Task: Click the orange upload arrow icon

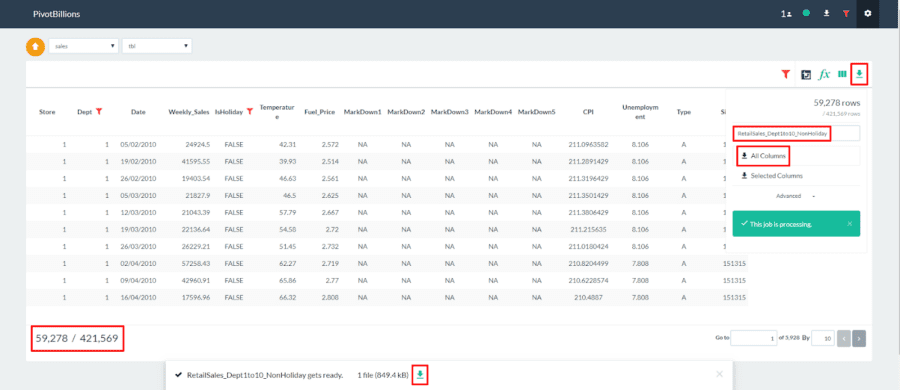Action: [35, 47]
